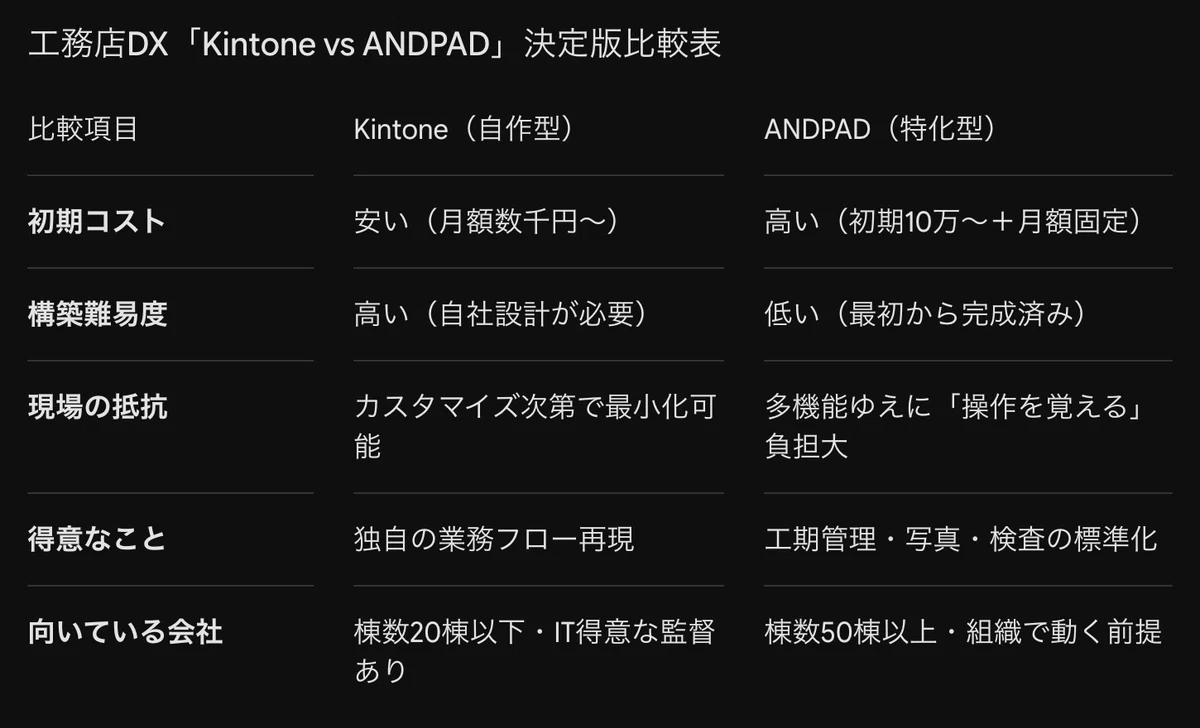Click the 低い（最初から完成済み） cell
Viewport: 1200px width, 728px height.
point(925,314)
